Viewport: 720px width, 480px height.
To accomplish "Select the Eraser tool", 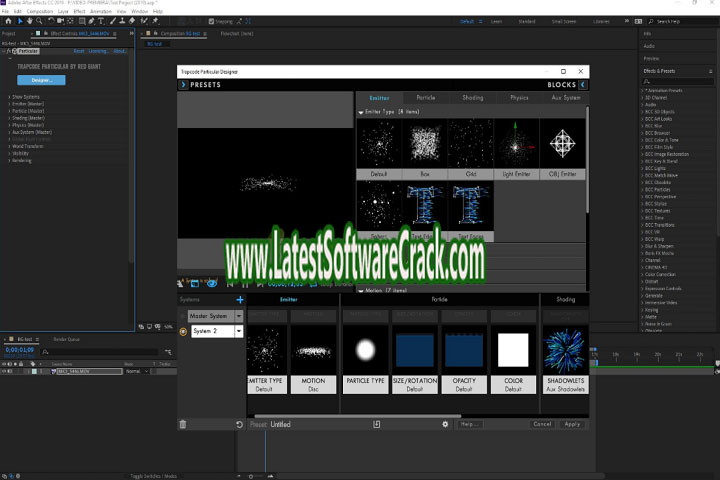I will 132,21.
